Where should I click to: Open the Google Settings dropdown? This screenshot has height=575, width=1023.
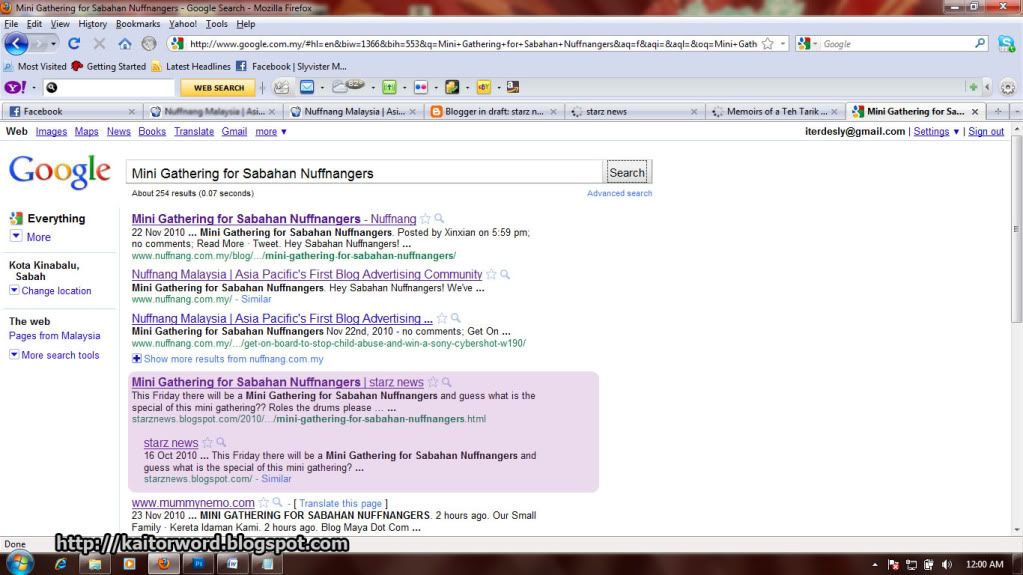(x=936, y=131)
